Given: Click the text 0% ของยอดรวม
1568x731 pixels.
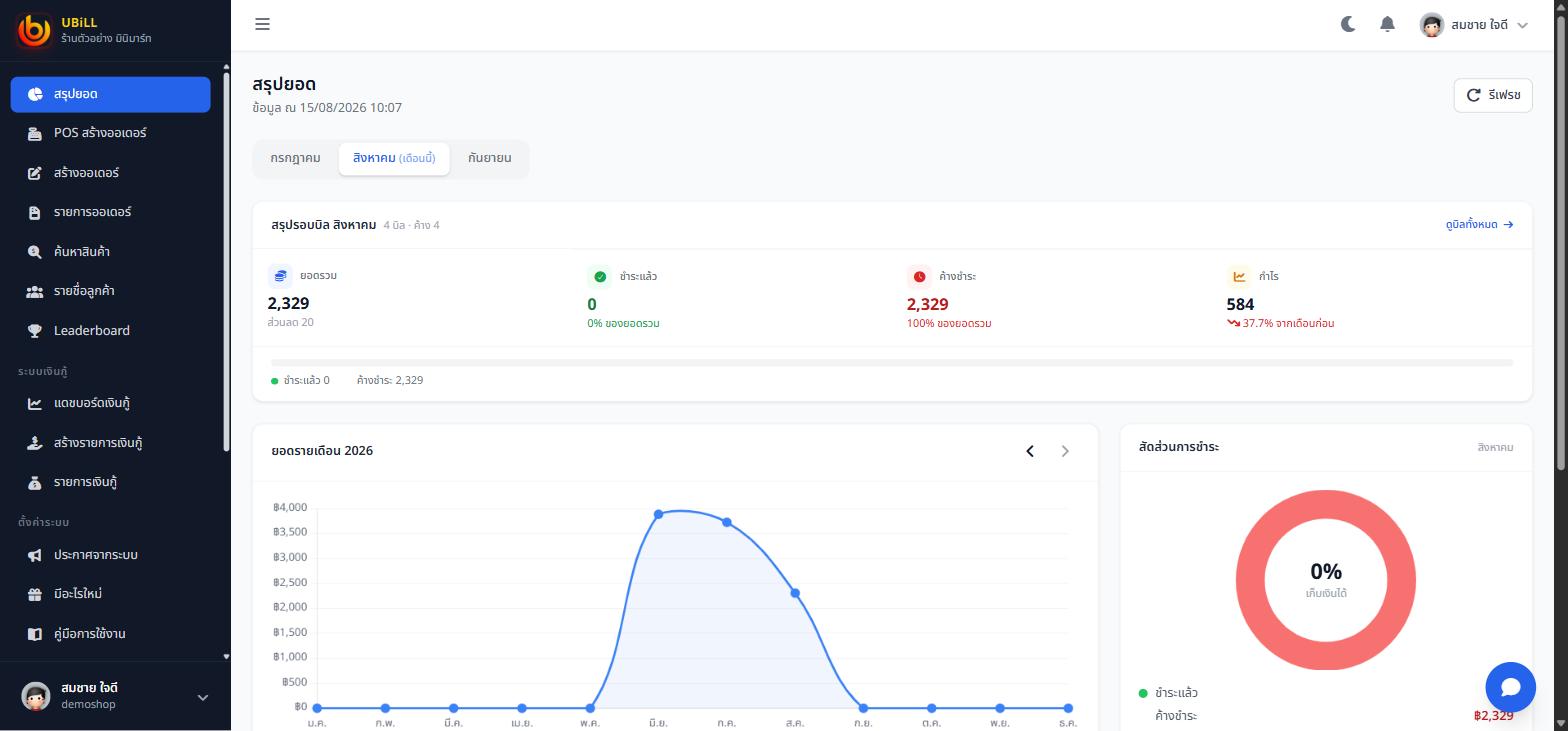Looking at the screenshot, I should coord(623,324).
